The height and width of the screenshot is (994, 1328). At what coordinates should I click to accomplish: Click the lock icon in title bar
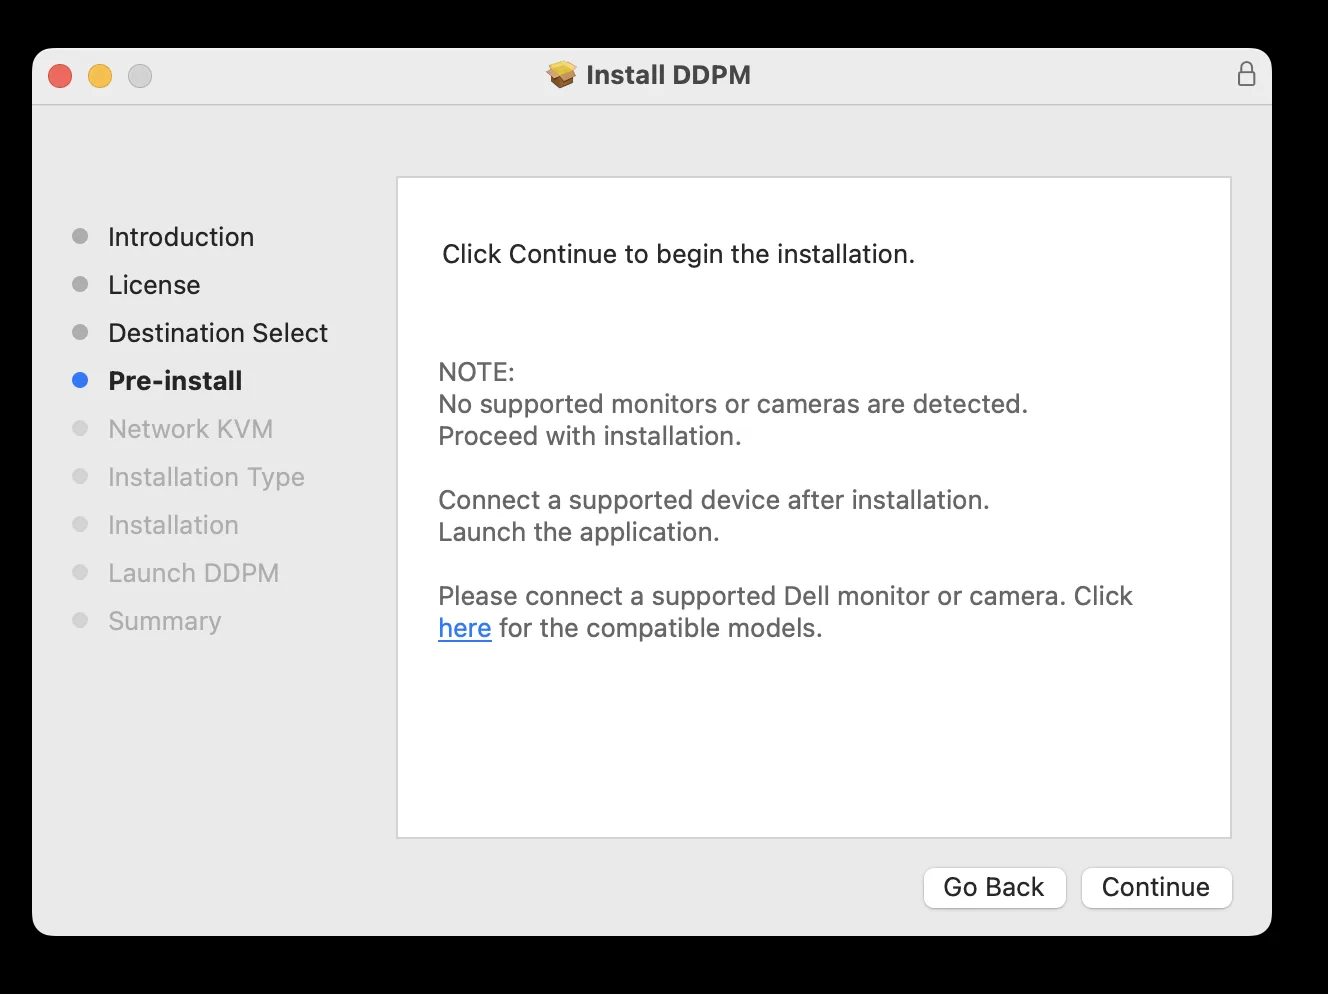tap(1246, 75)
